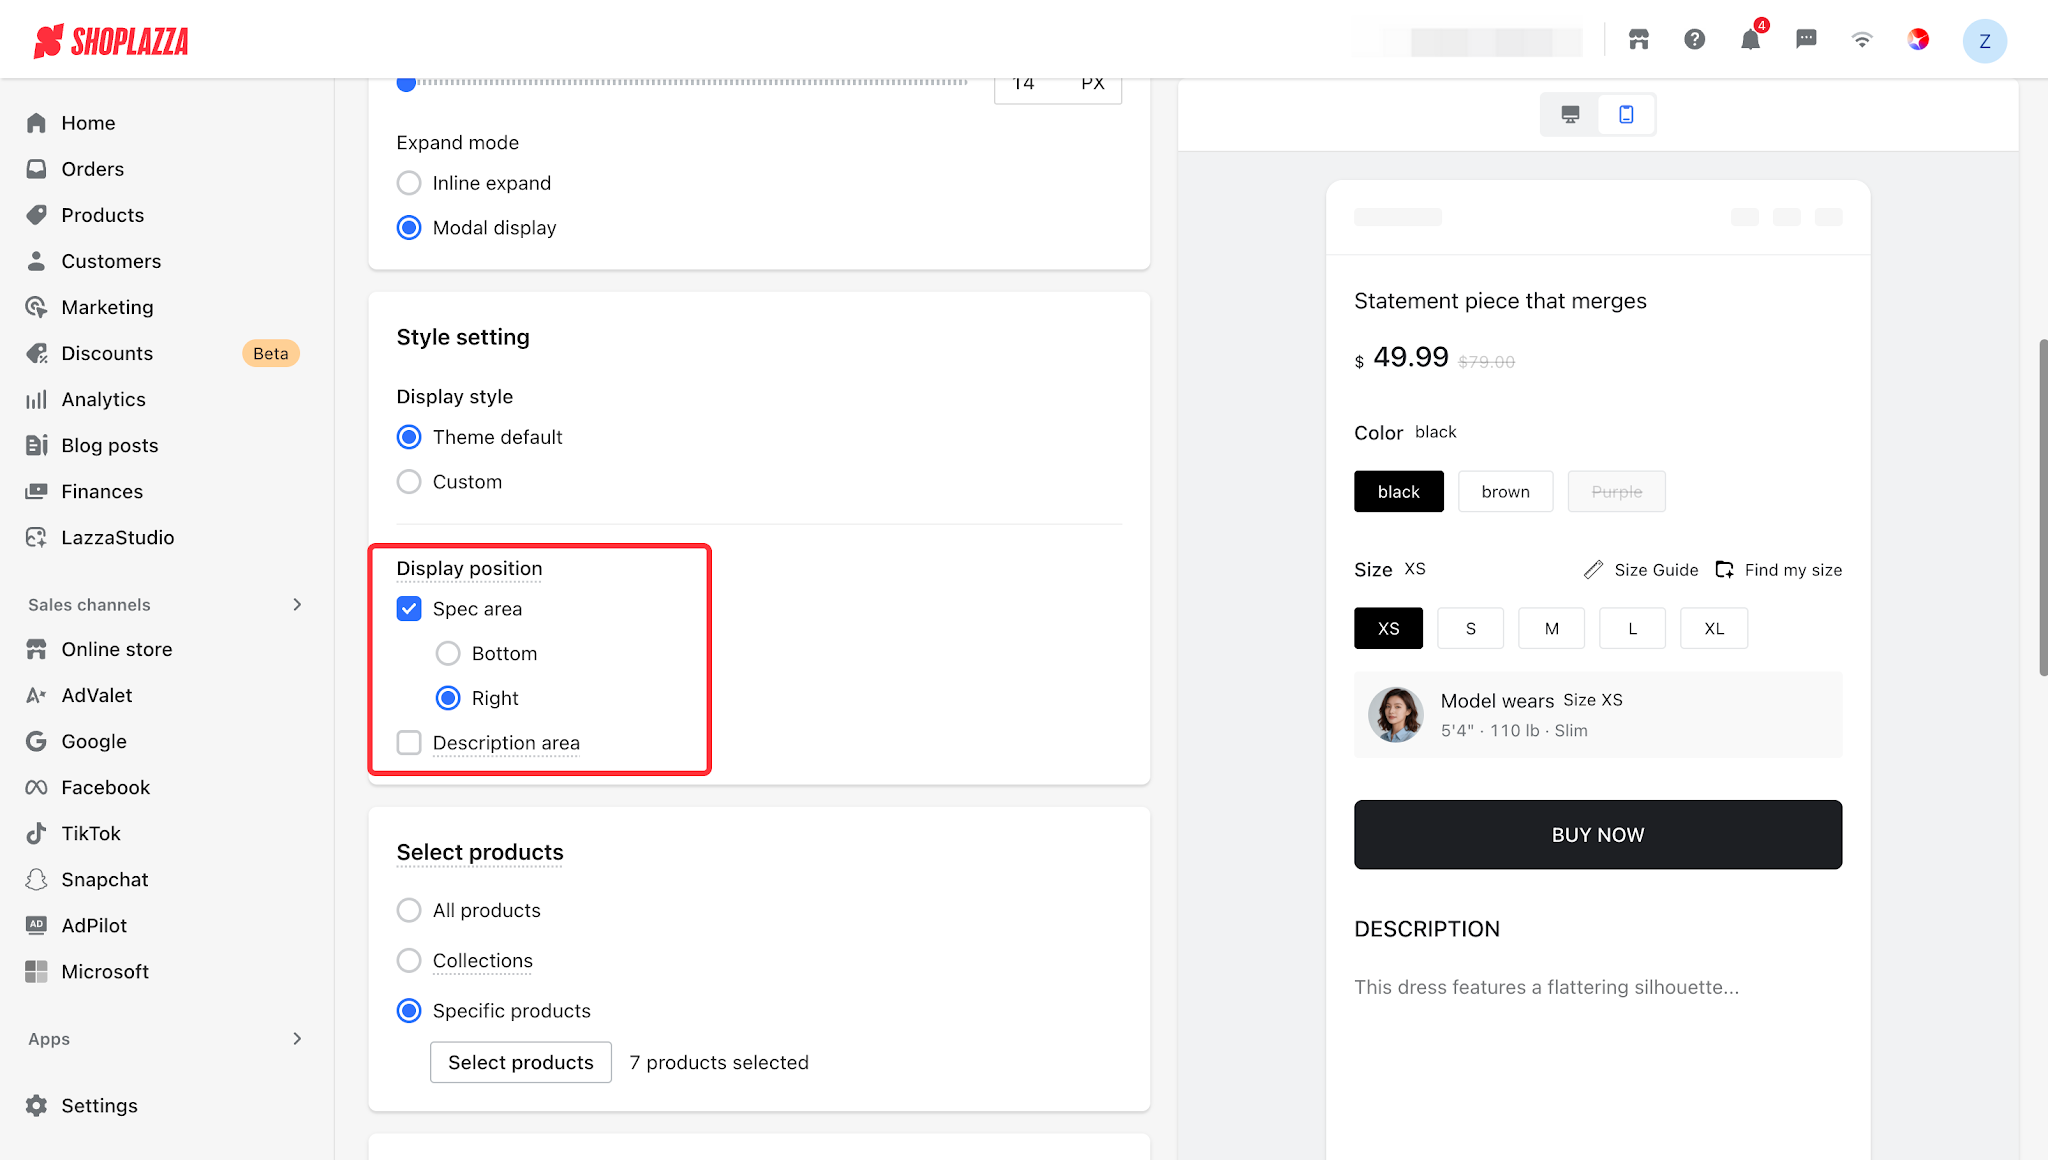
Task: Open the notifications bell icon
Action: (1750, 40)
